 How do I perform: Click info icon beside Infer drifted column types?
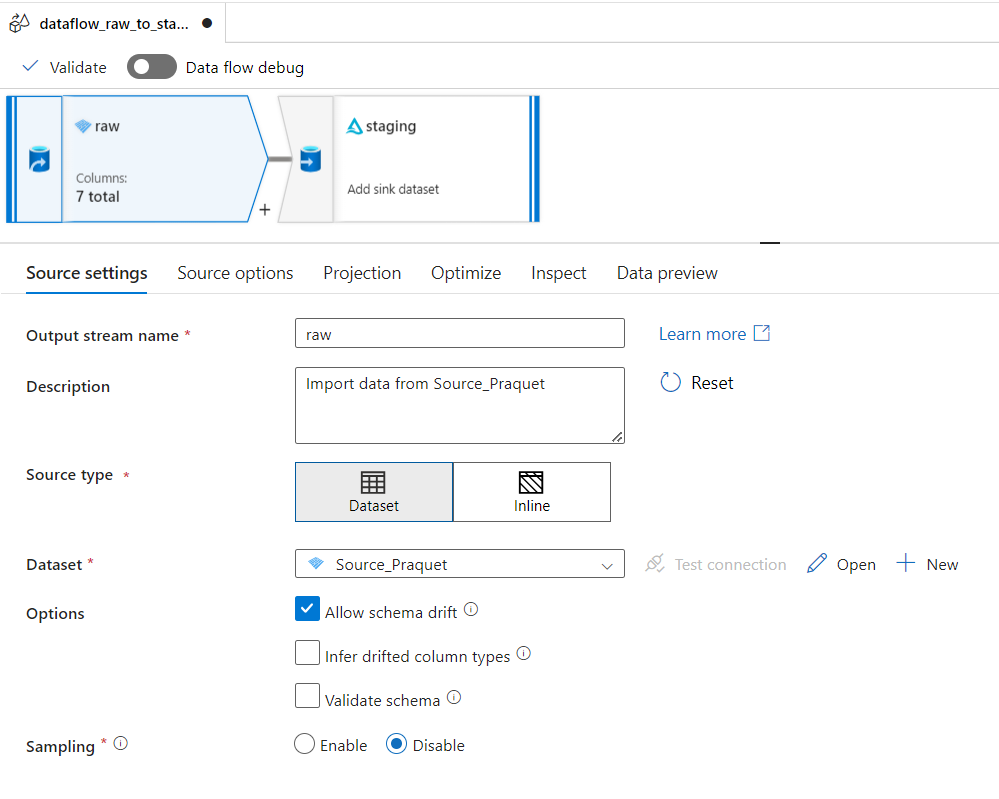(x=523, y=654)
